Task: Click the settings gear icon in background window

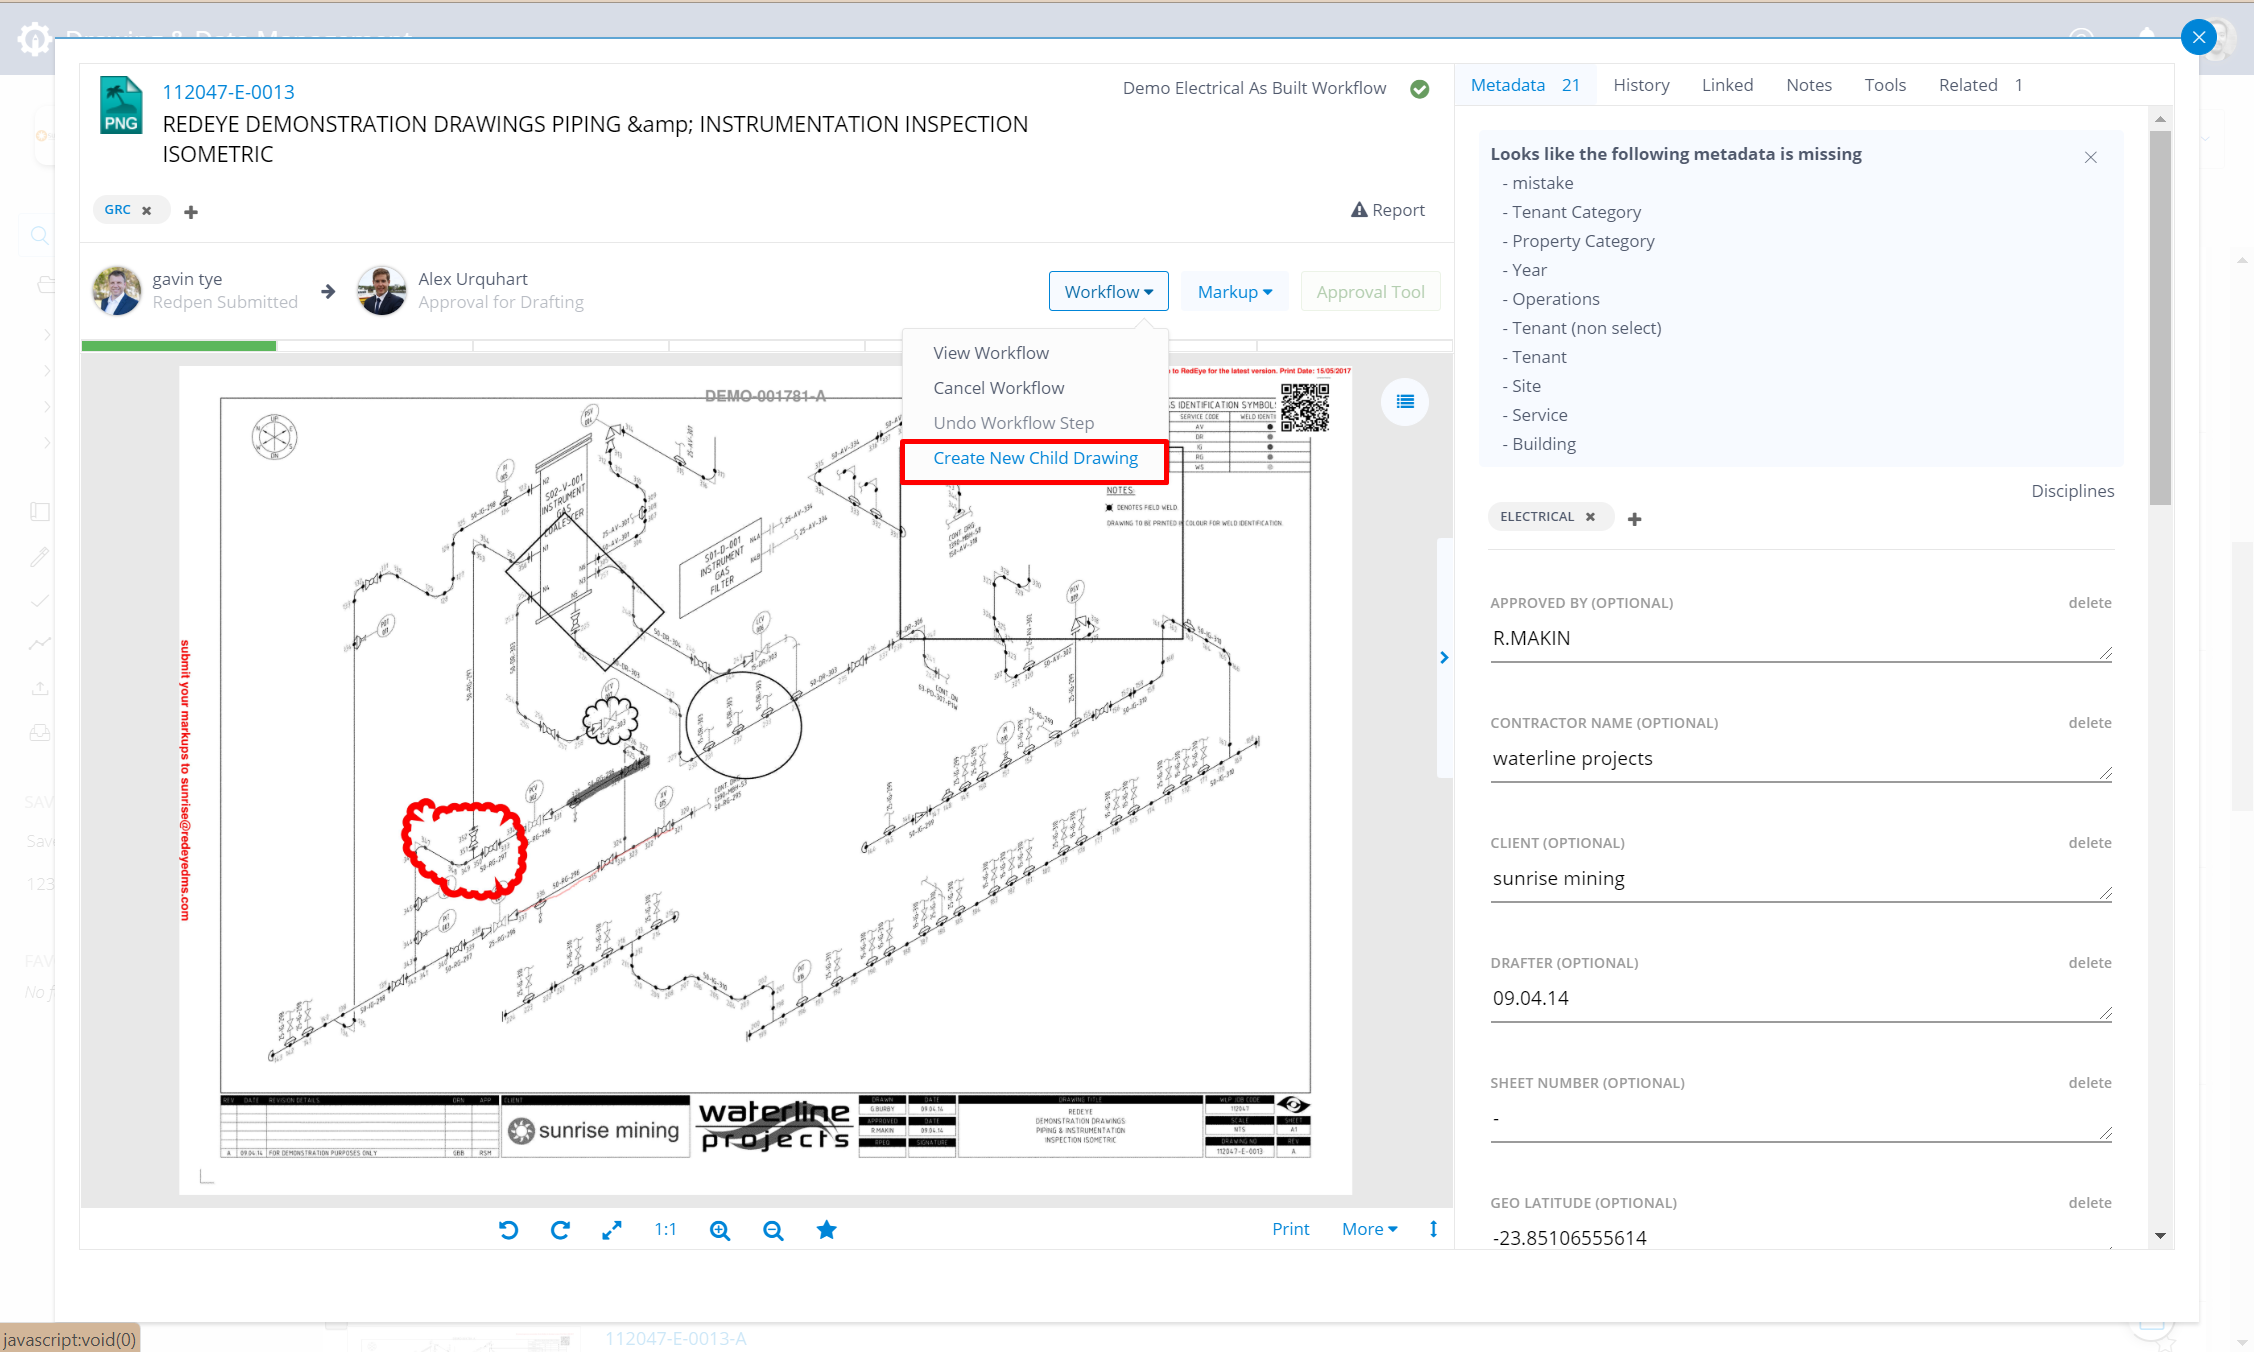Action: tap(35, 38)
